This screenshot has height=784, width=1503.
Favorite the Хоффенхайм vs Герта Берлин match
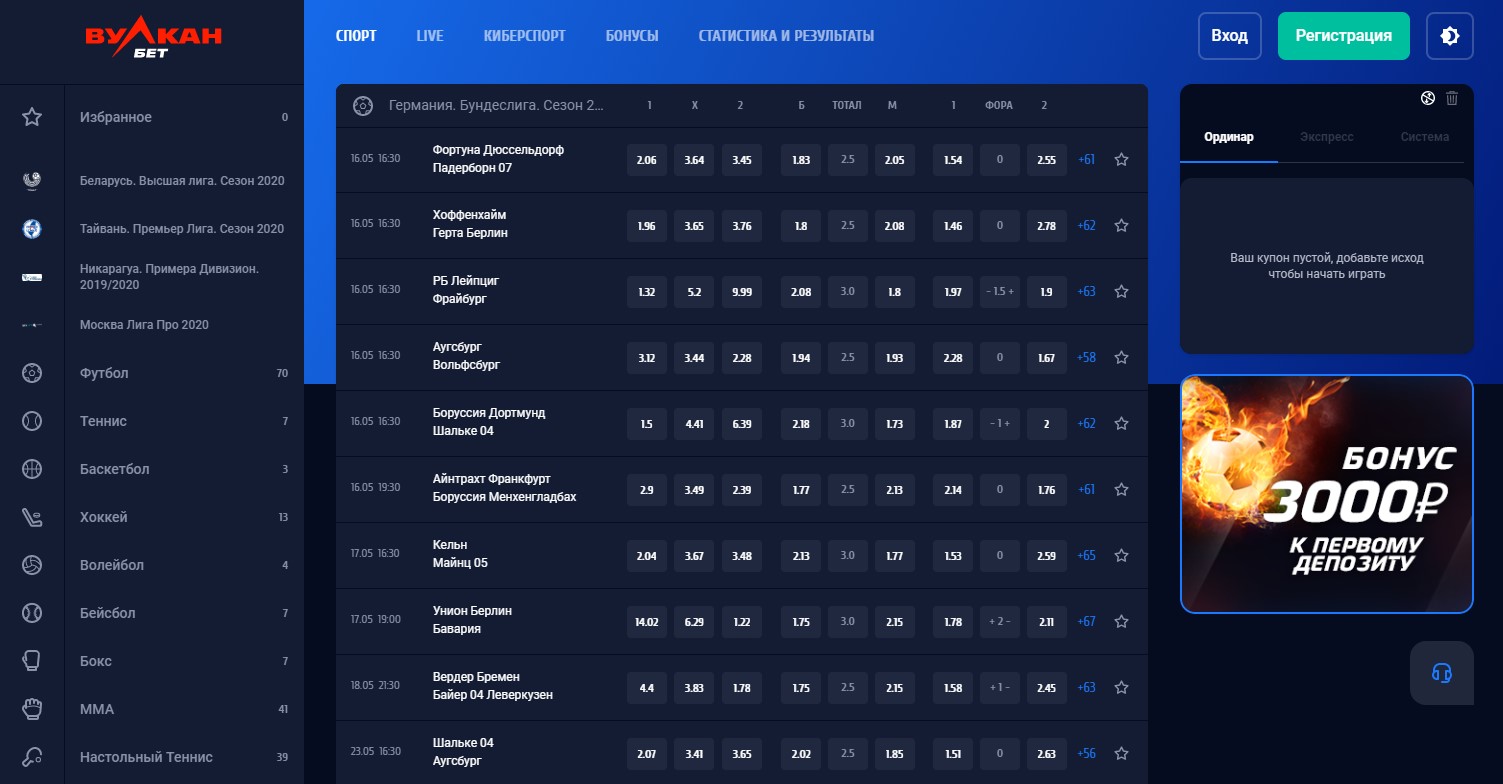[x=1121, y=226]
